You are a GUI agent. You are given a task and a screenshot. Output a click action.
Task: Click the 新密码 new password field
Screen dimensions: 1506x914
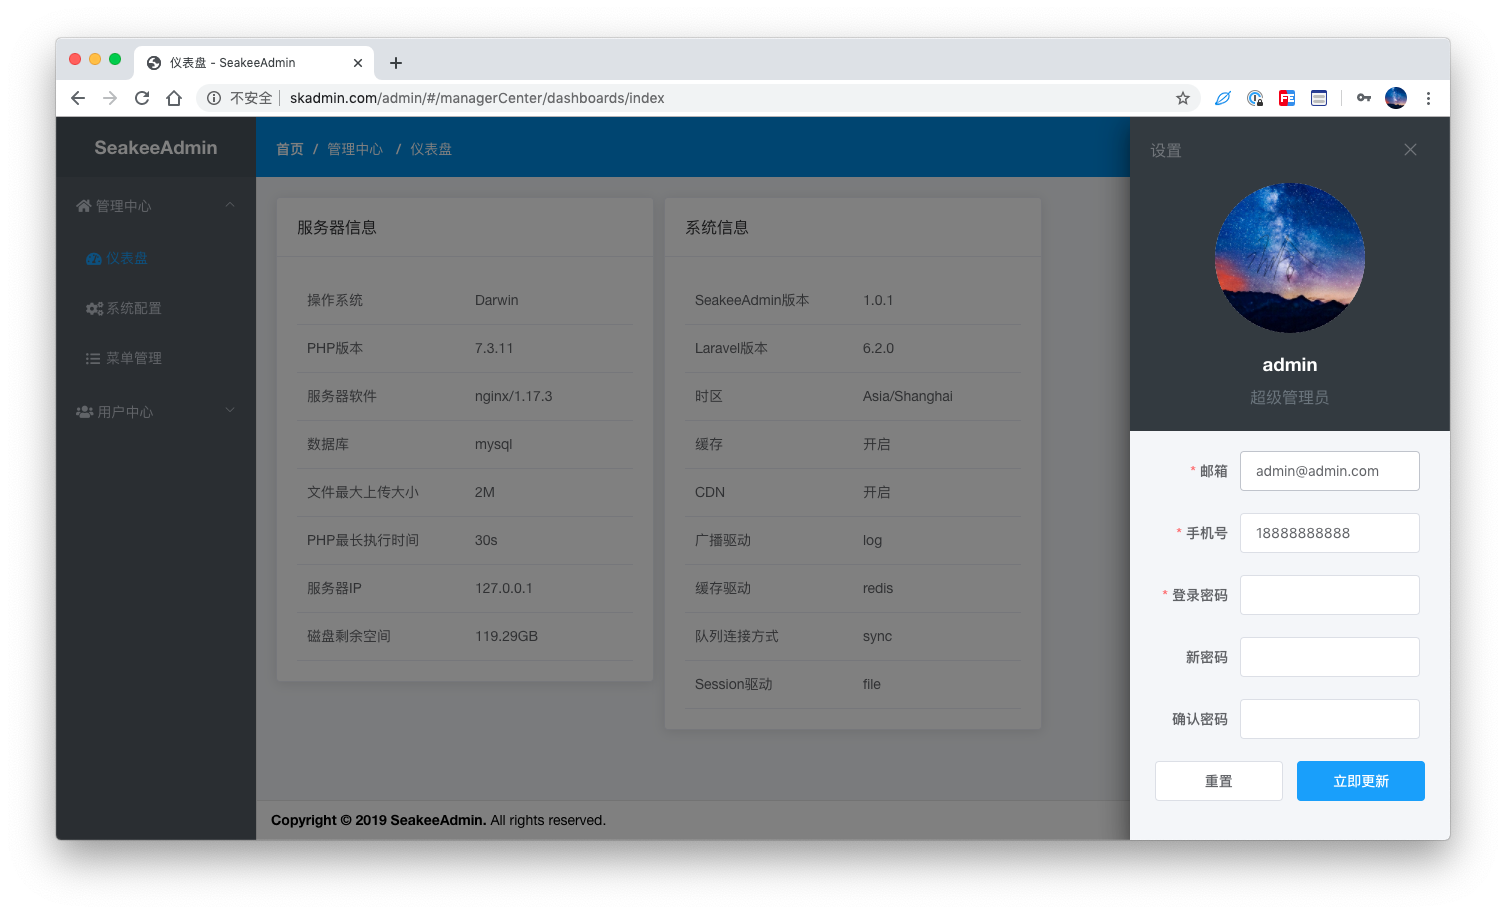click(1329, 657)
